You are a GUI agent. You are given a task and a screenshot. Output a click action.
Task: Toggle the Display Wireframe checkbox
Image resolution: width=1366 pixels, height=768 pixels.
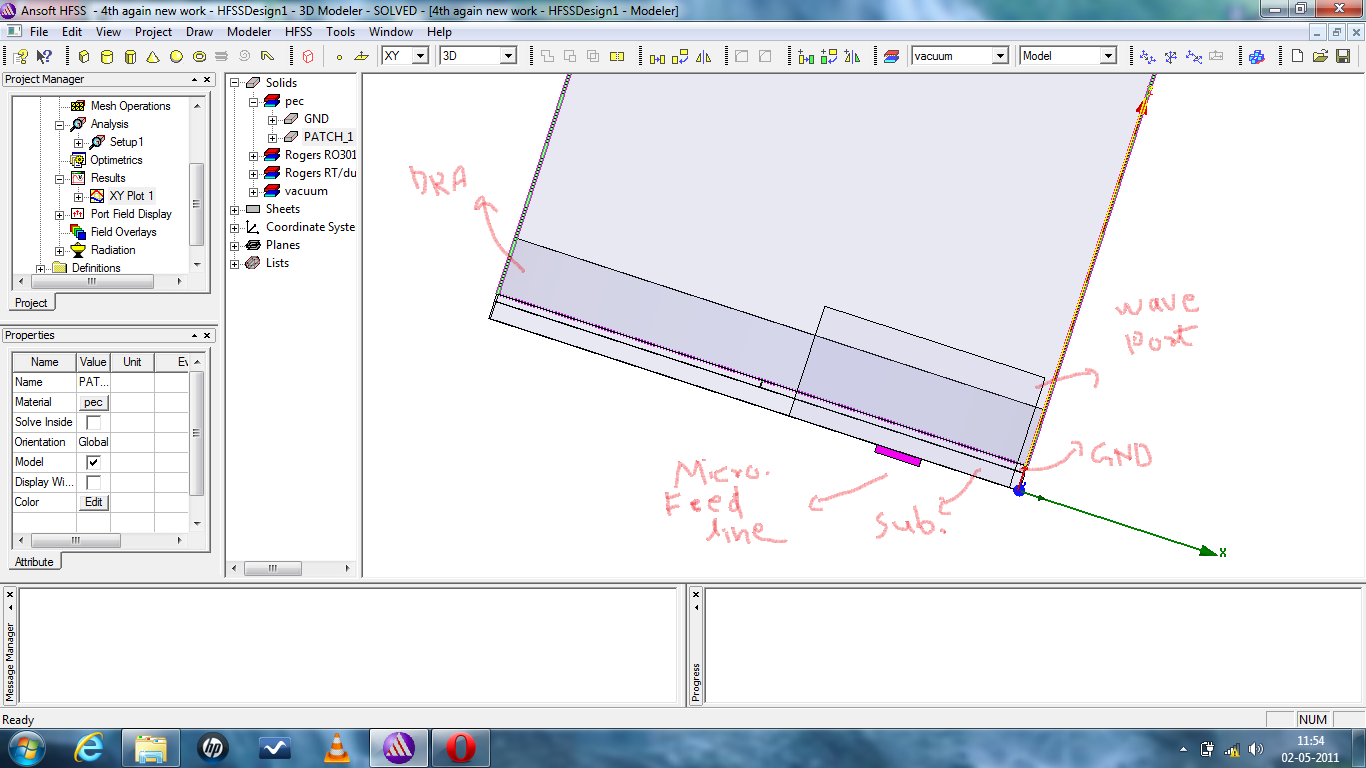tap(93, 482)
